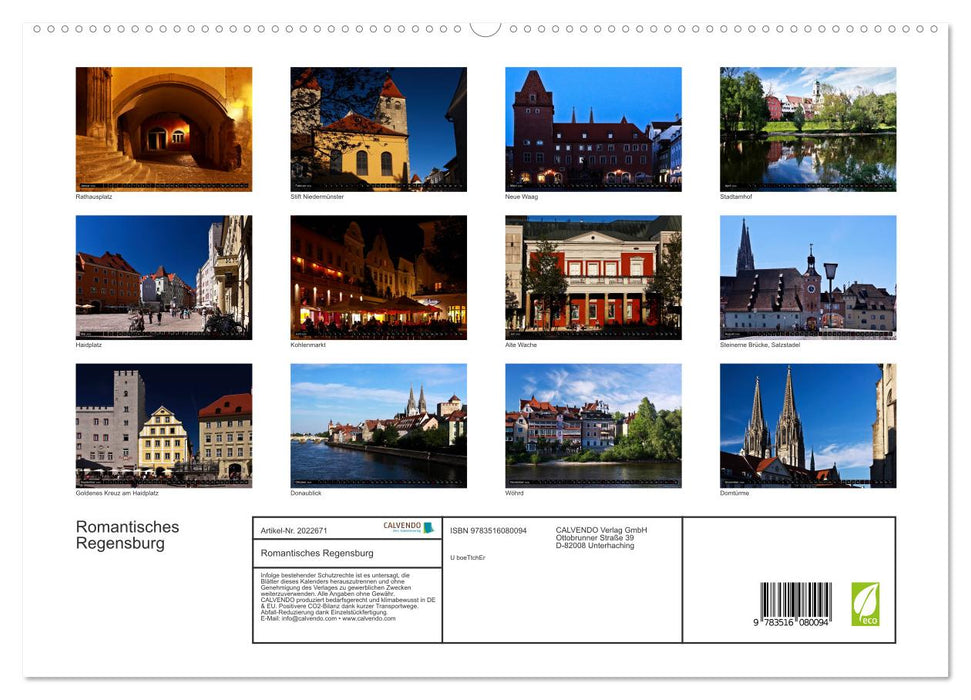The height and width of the screenshot is (700, 971).
Task: Switch to the Donaublick image
Action: tap(378, 424)
